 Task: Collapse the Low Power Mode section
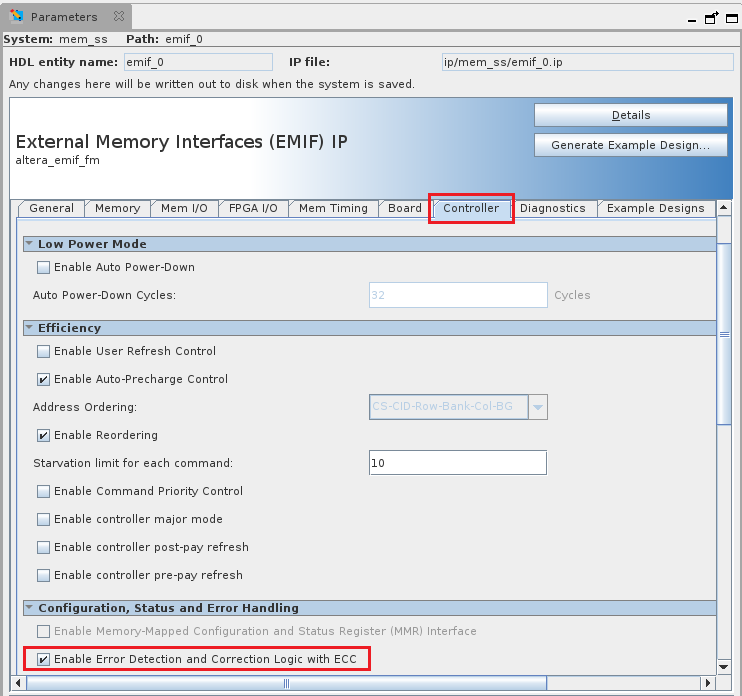[30, 244]
